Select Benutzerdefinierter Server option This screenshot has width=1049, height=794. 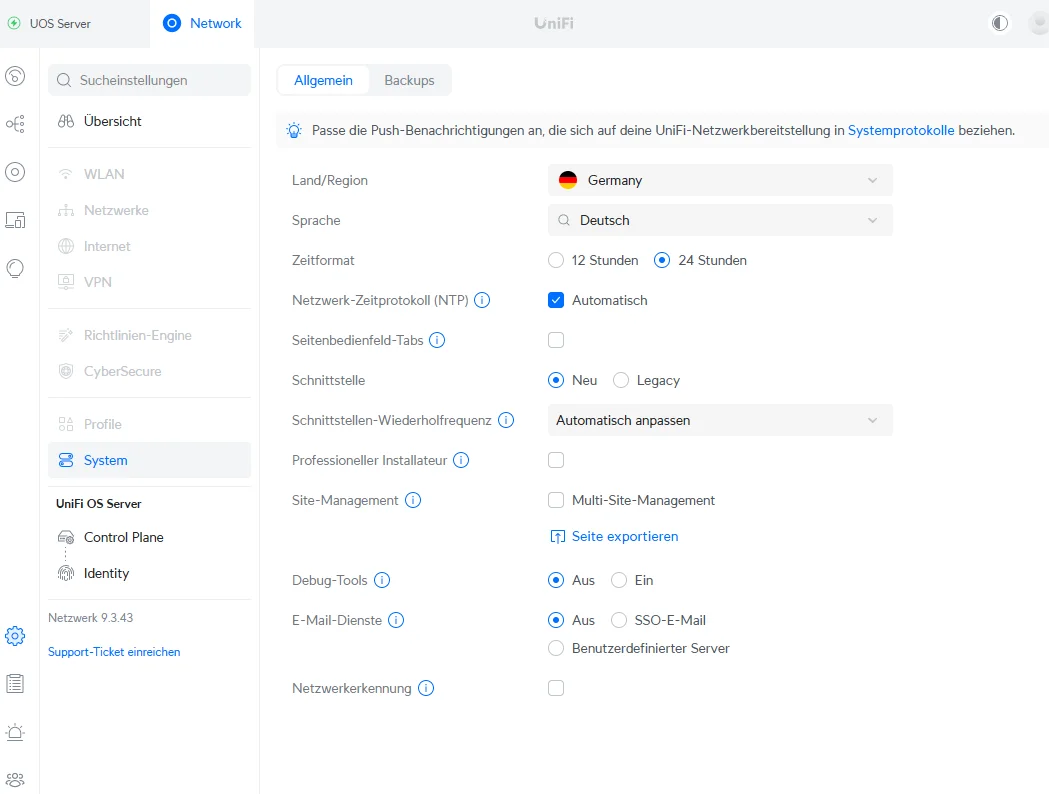tap(556, 648)
